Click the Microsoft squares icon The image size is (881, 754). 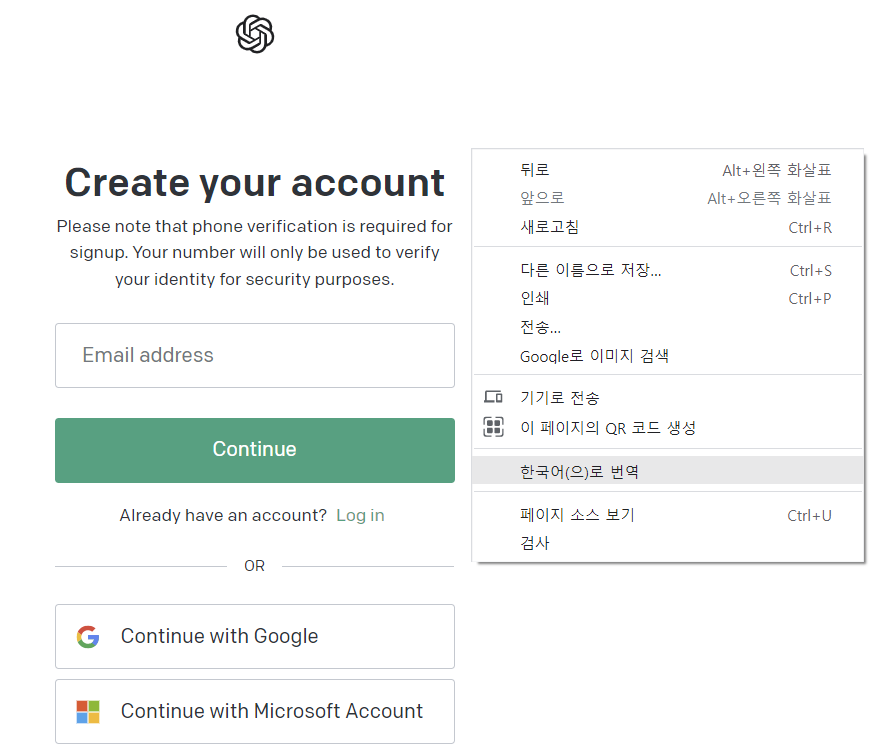[88, 711]
